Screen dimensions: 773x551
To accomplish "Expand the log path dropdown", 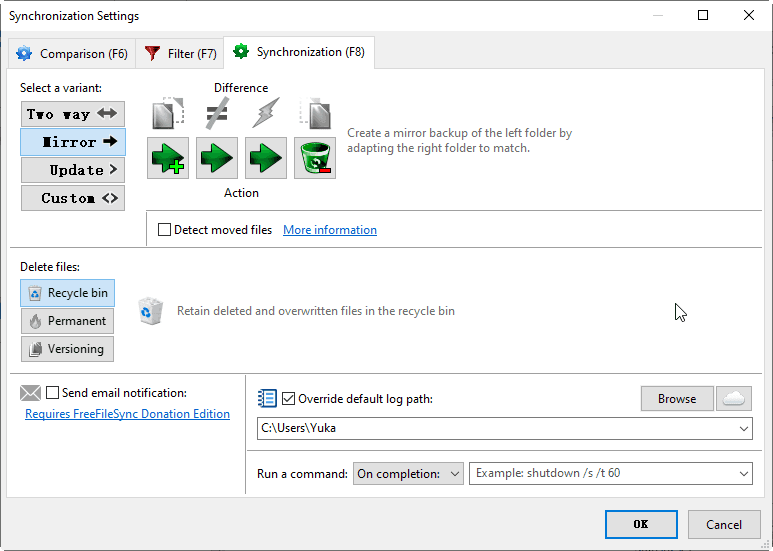I will pos(742,429).
